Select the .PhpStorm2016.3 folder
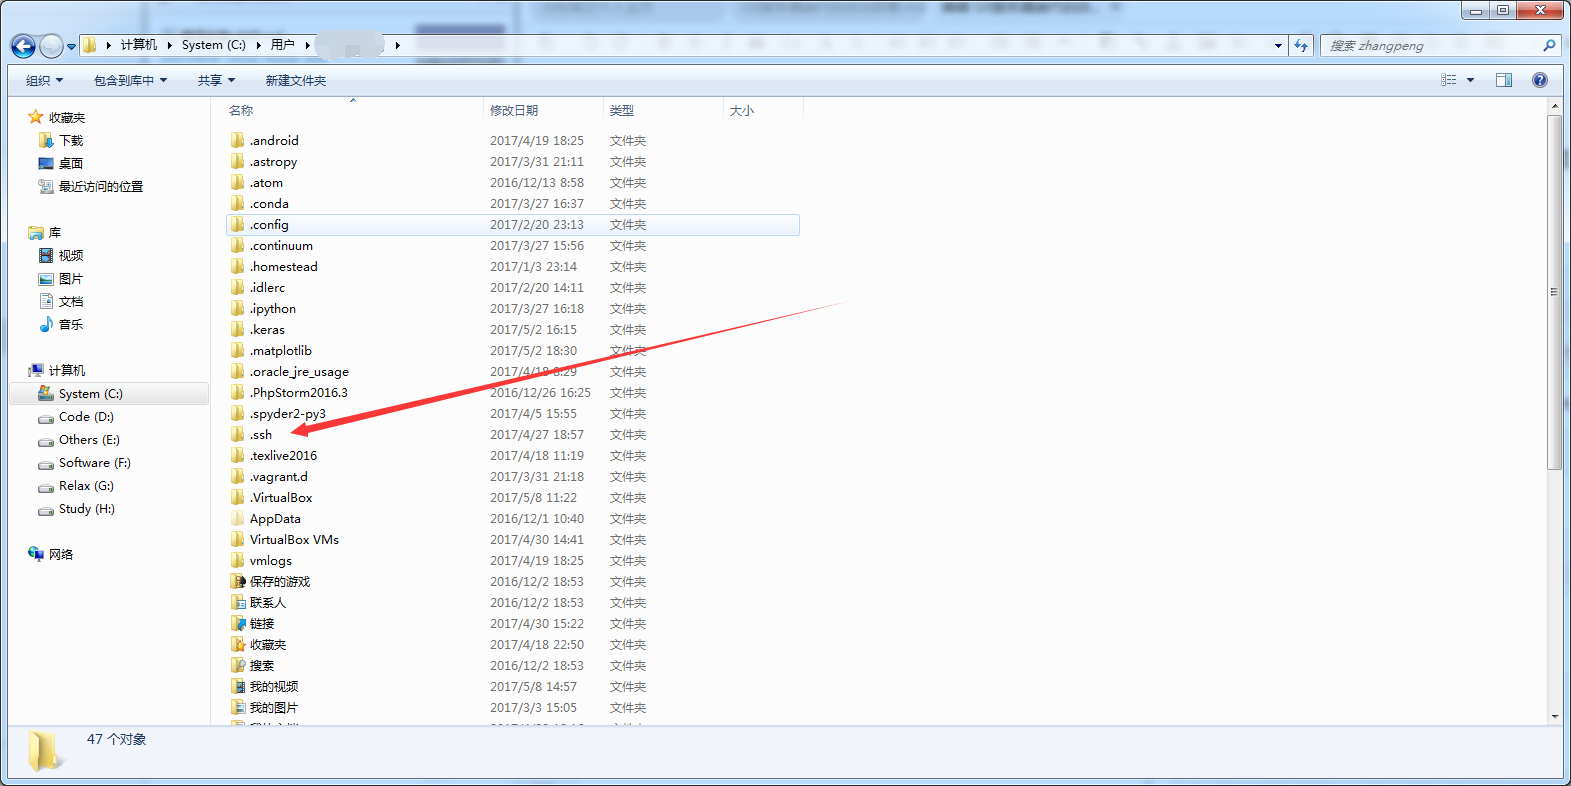 299,393
